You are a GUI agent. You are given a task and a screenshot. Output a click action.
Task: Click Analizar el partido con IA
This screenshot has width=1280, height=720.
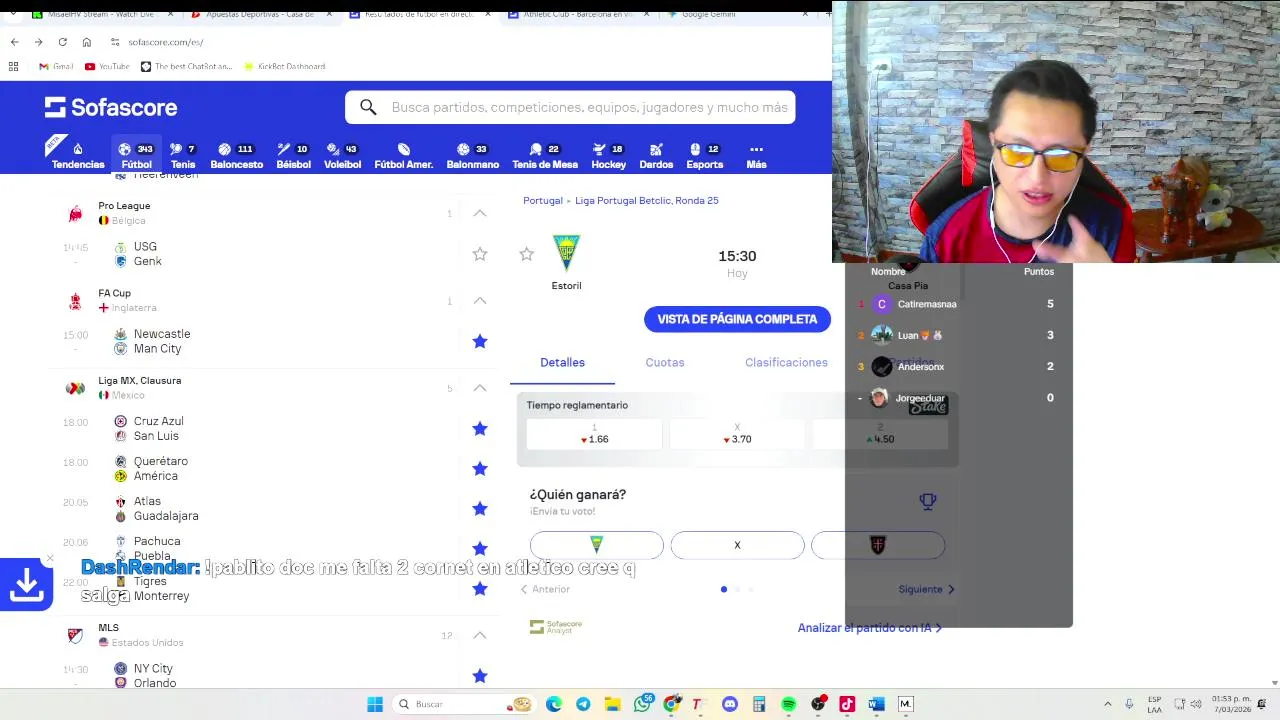coord(869,628)
